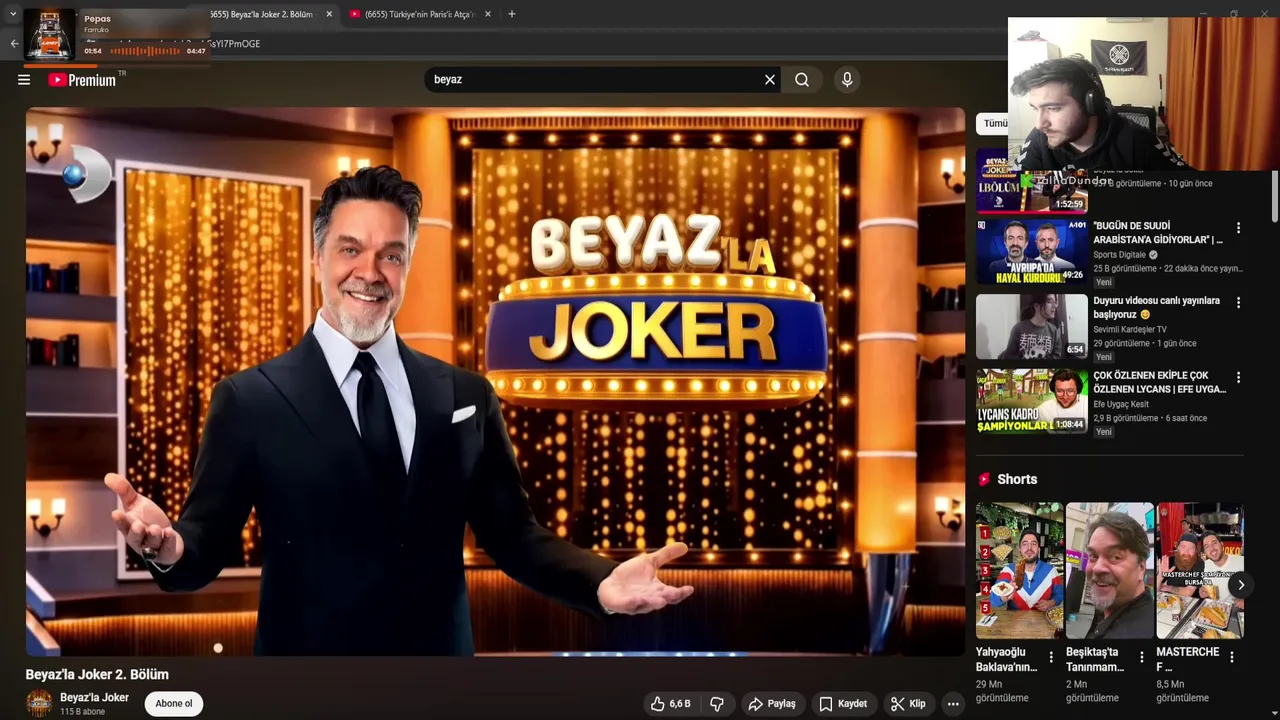This screenshot has height=720, width=1280.
Task: Open options menu for Duyuru videosu
Action: 1238,302
